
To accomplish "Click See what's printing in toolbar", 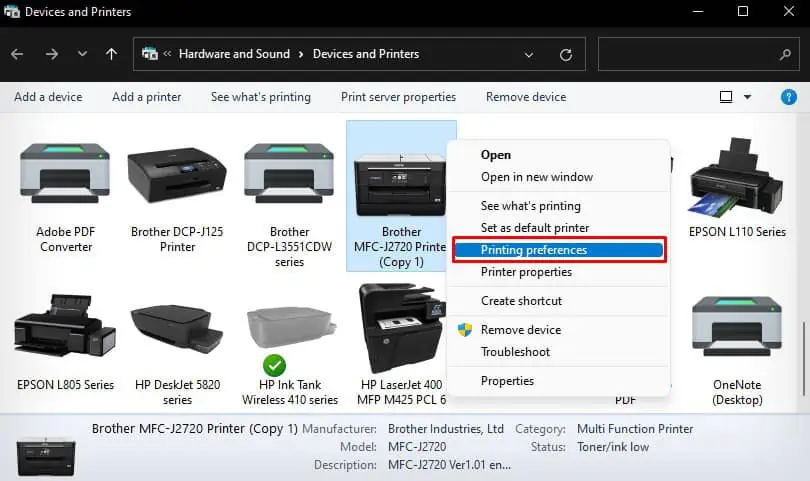I will click(261, 97).
